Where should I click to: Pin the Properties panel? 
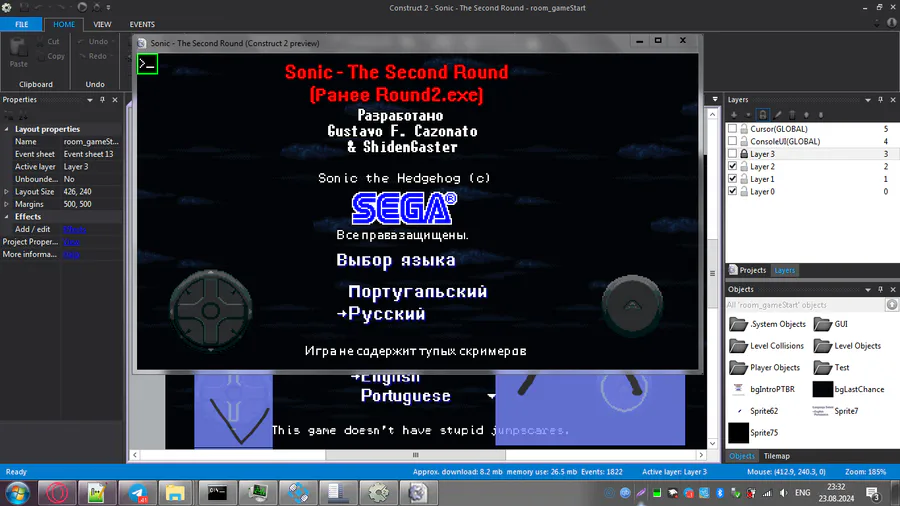point(102,100)
